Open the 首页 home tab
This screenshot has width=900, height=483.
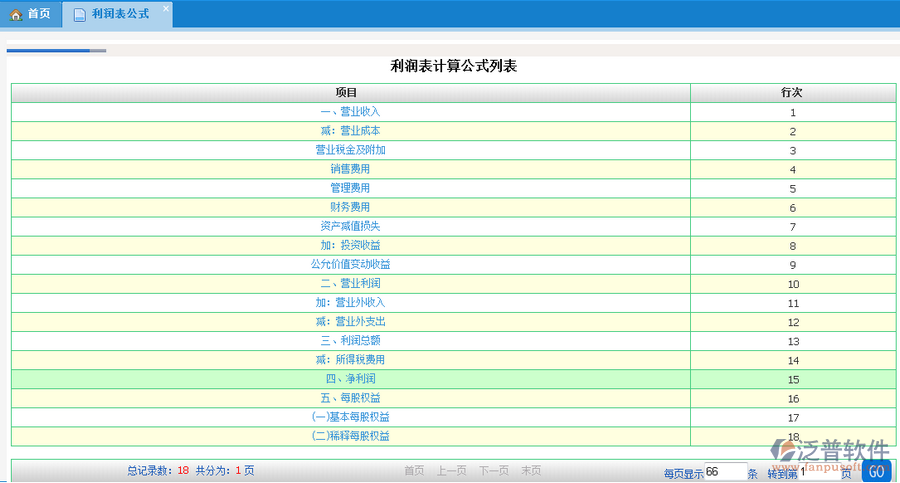coord(31,14)
